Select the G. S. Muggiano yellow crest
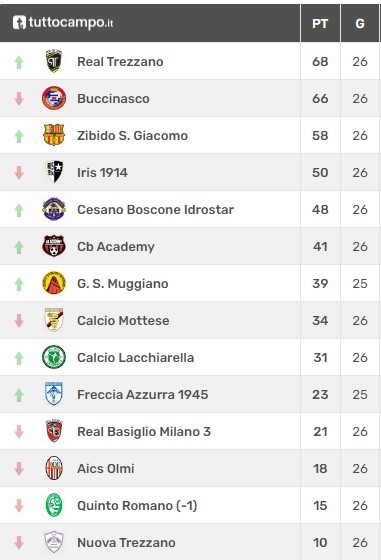This screenshot has width=381, height=560. (54, 283)
